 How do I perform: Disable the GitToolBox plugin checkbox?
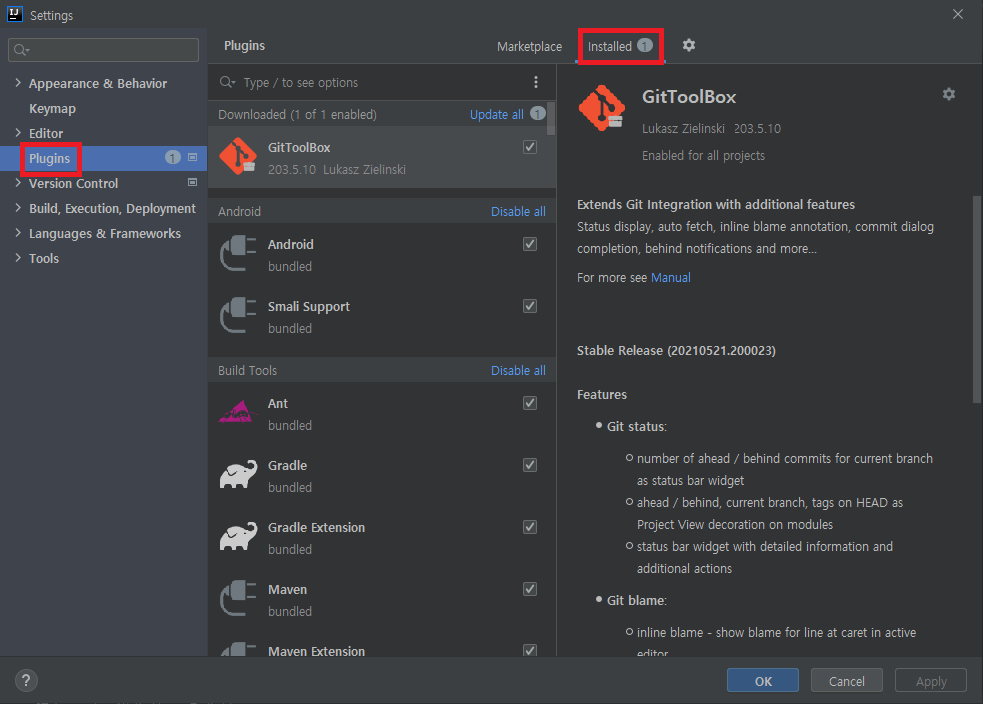click(x=530, y=147)
